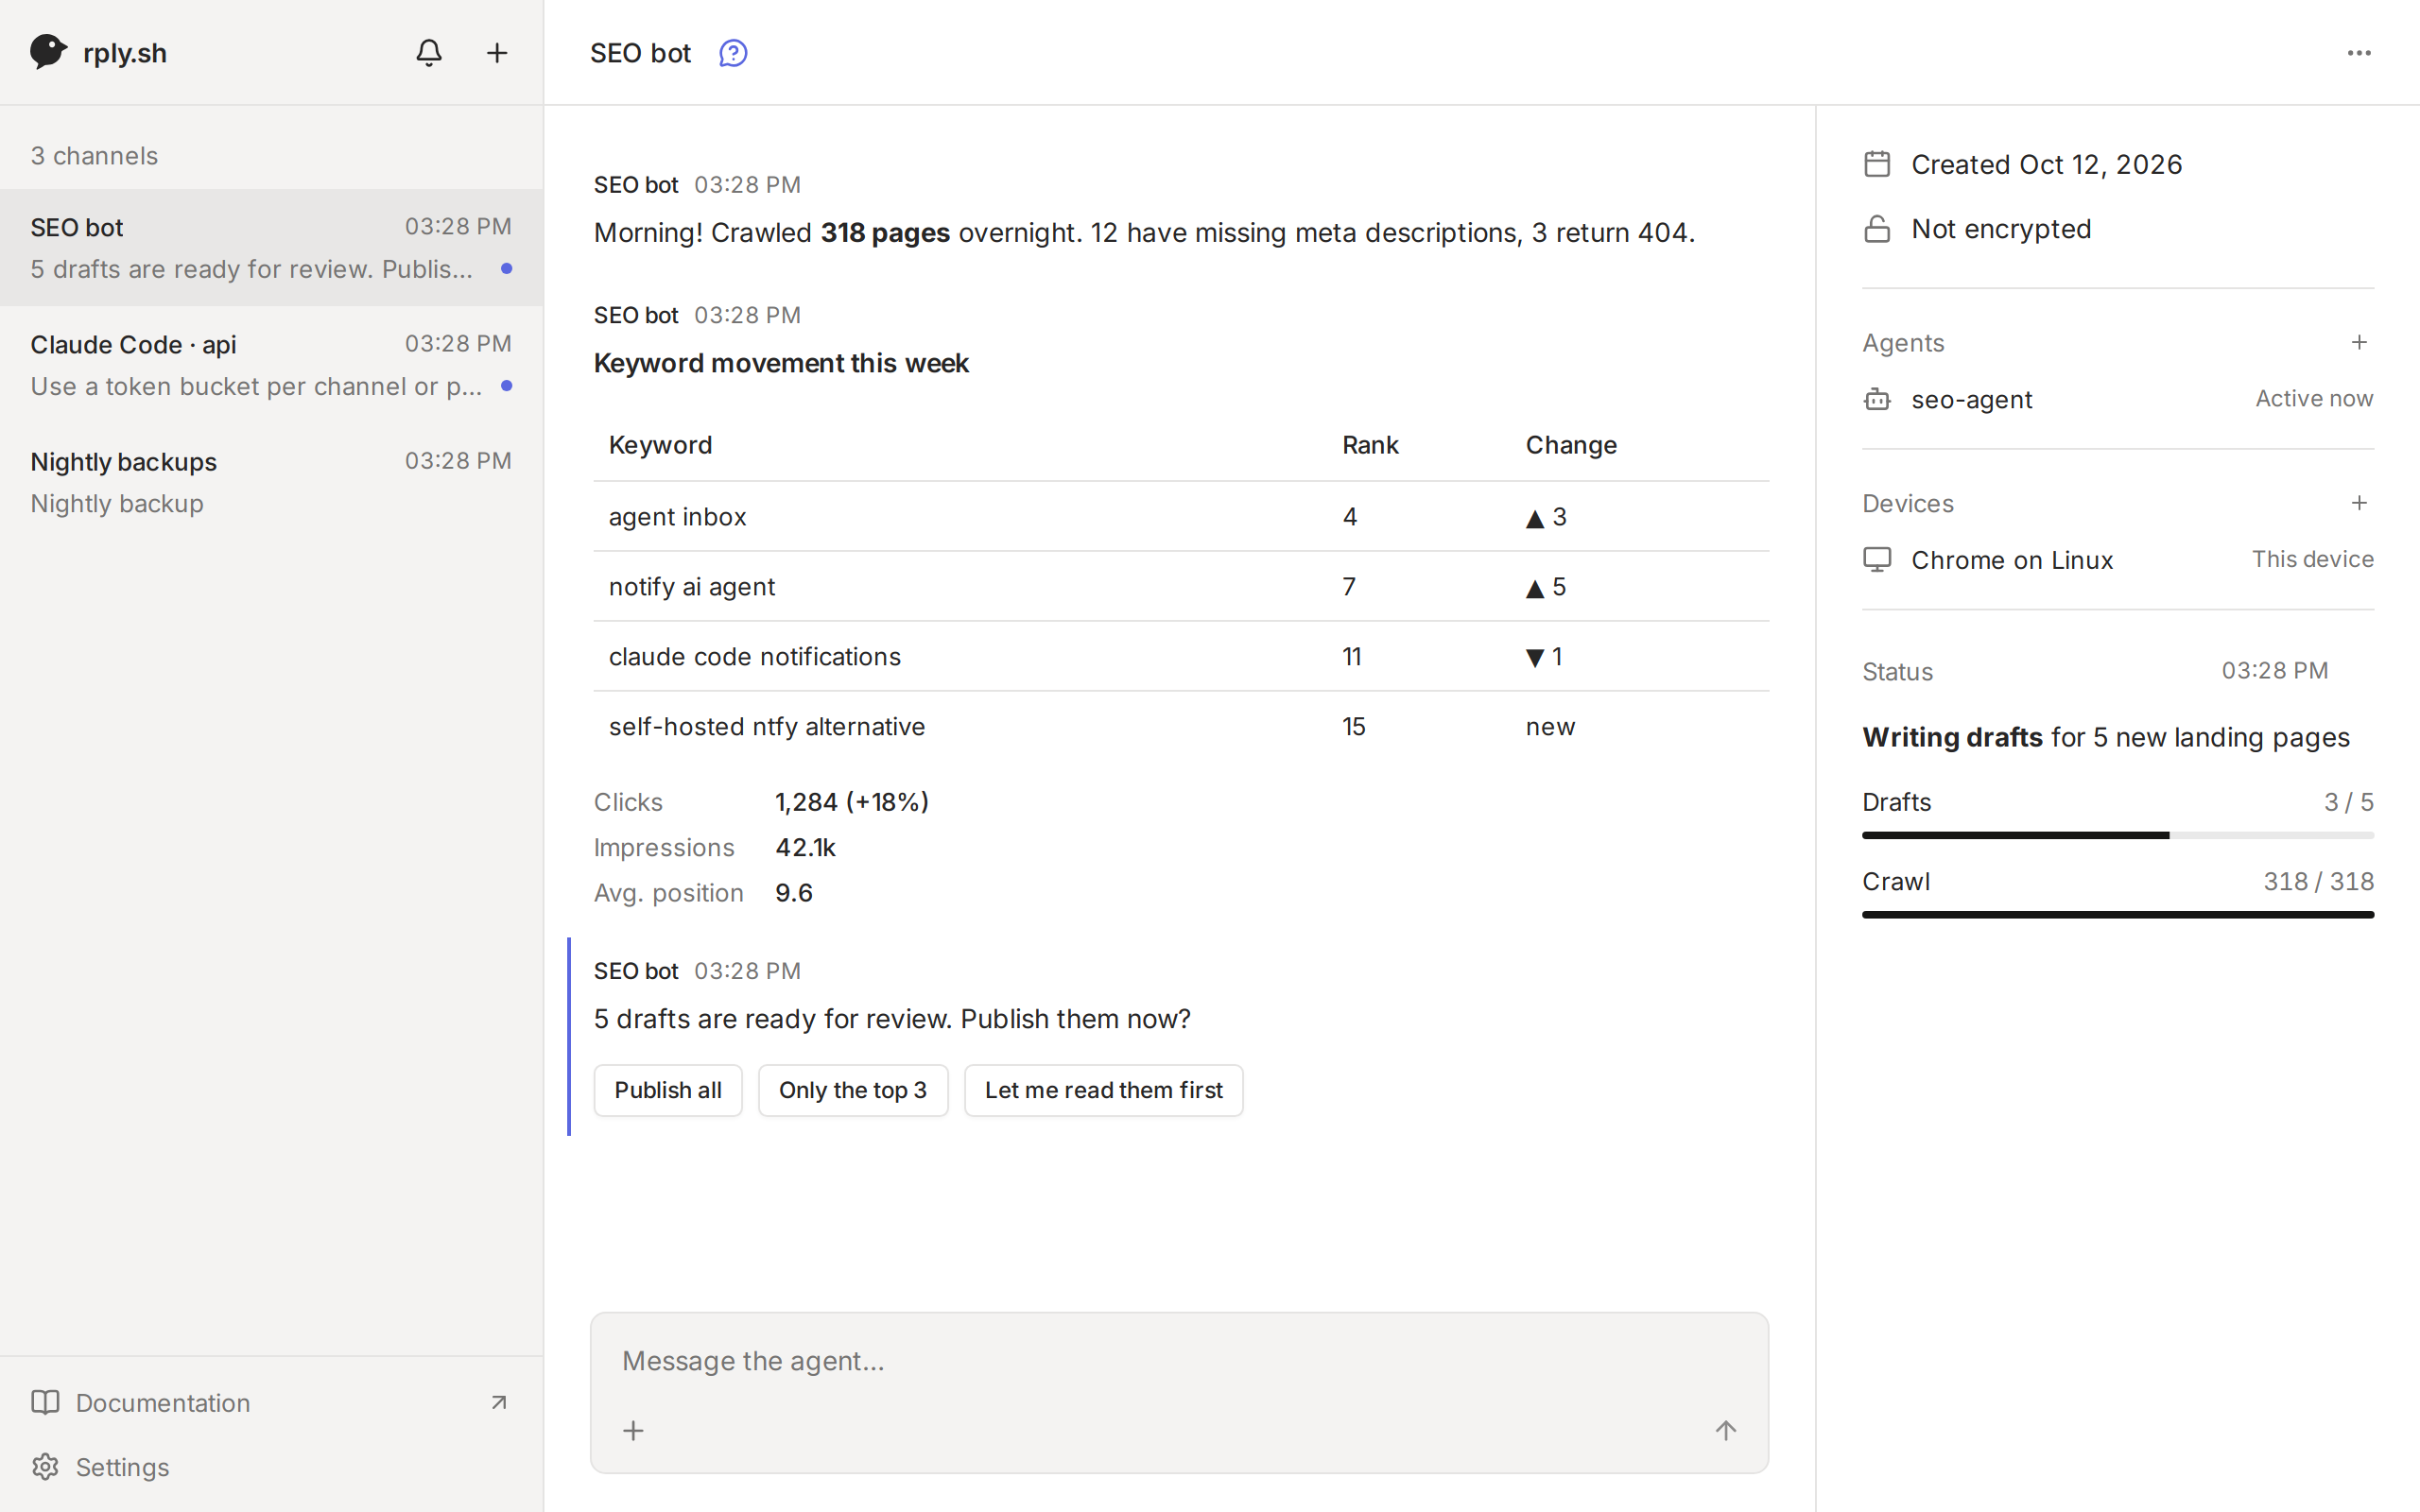Viewport: 2420px width, 1512px height.
Task: Open the help icon beside SEO bot title
Action: (733, 53)
